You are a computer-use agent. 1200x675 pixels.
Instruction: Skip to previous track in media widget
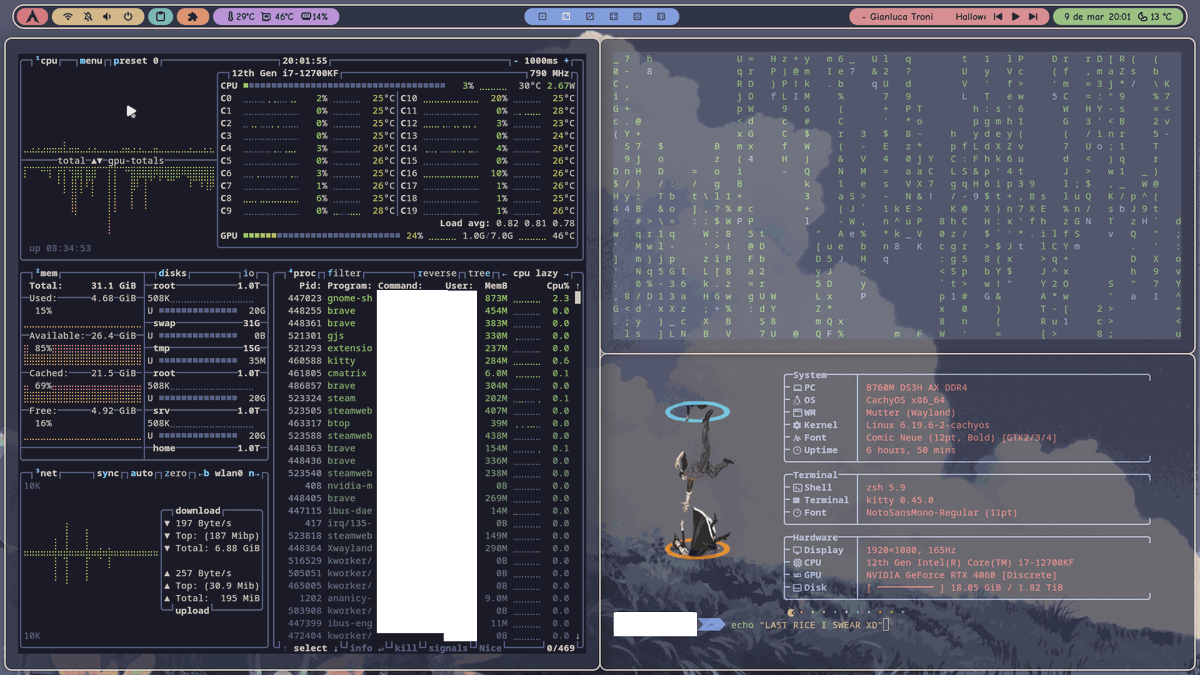[x=998, y=17]
